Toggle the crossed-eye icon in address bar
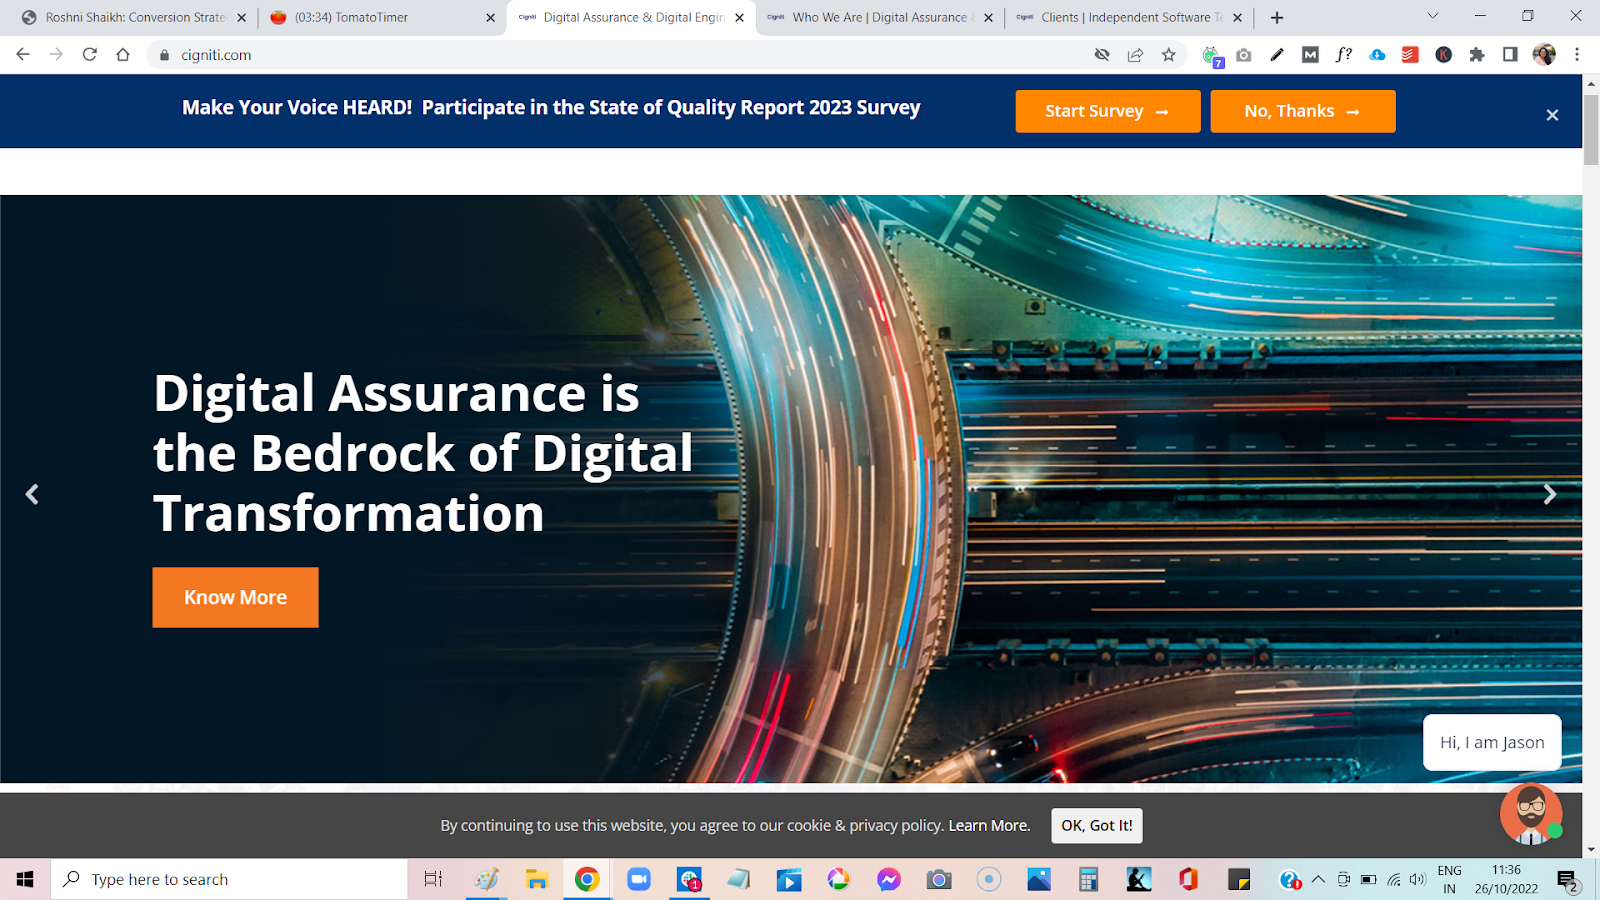Screen dimensions: 1600x900 tap(1102, 55)
